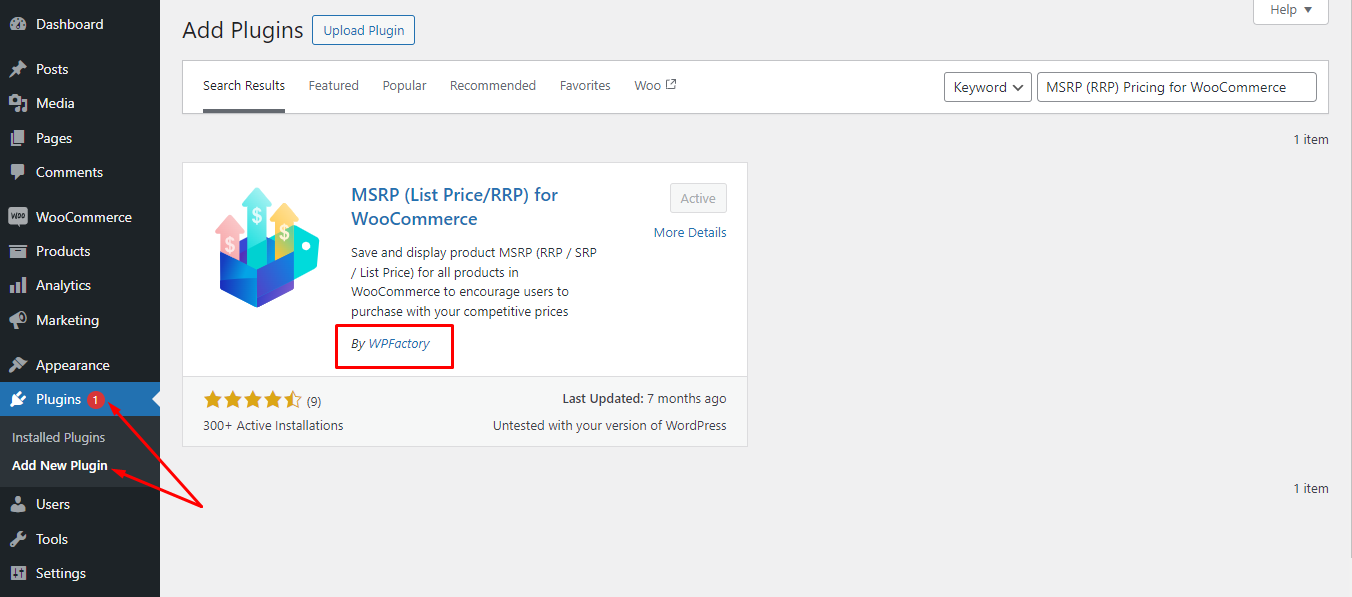Image resolution: width=1352 pixels, height=597 pixels.
Task: Open the Analytics menu item
Action: tap(80, 285)
